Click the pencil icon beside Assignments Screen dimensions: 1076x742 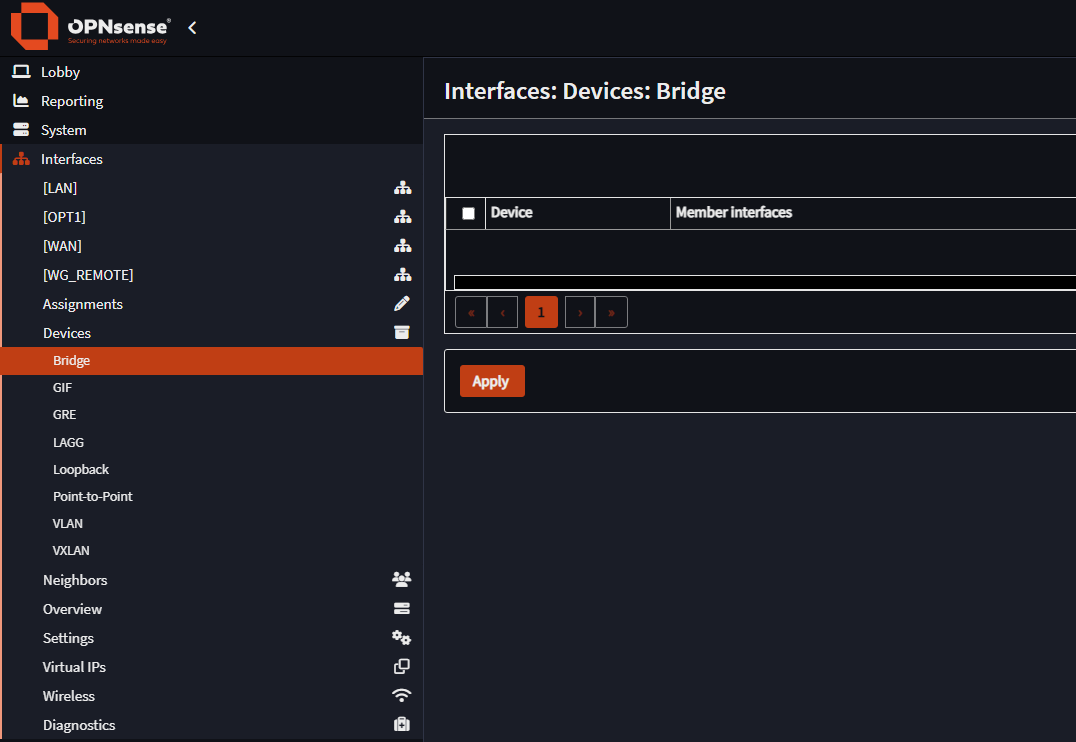coord(402,303)
